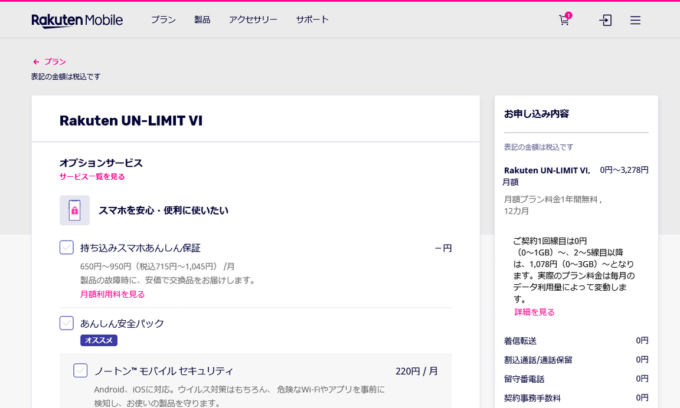Screen dimensions: 680x408
Task: Click the locked smartphone icon
Action: 75,210
